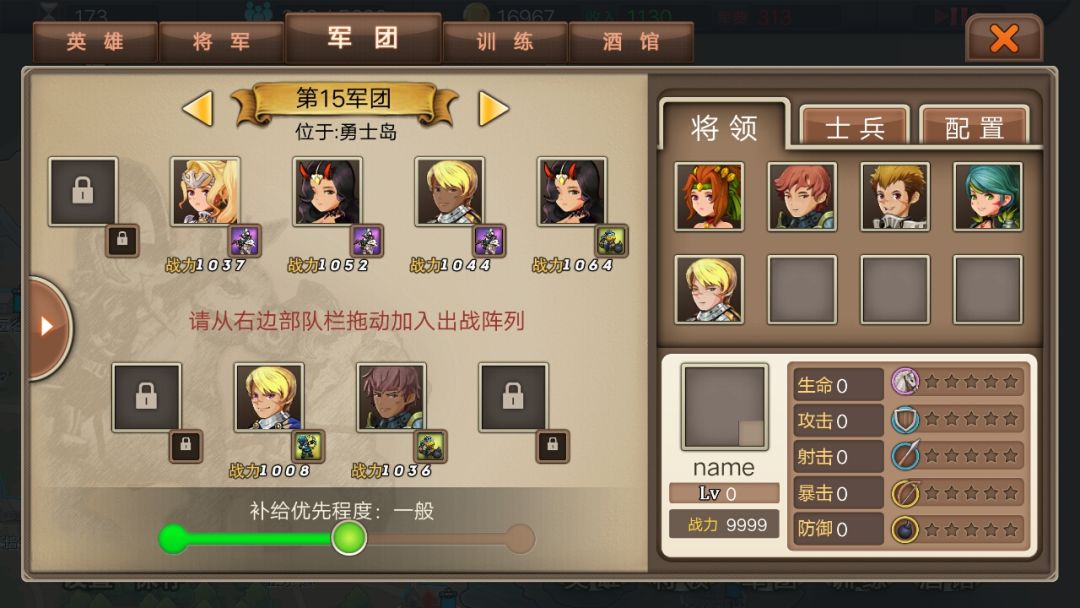This screenshot has width=1080, height=608.
Task: Click the supply priority slider green handle
Action: [x=349, y=538]
